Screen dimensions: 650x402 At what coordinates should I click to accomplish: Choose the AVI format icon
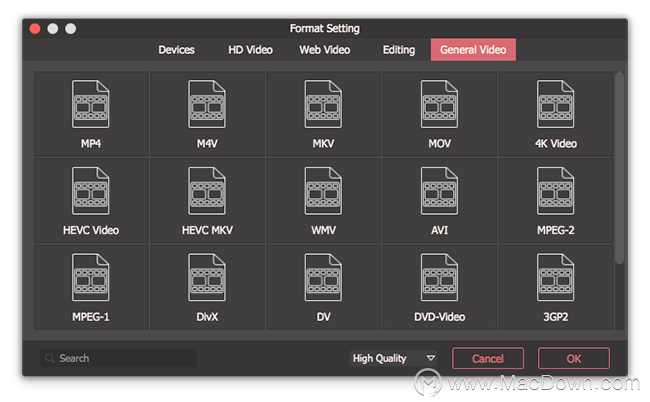click(x=439, y=191)
